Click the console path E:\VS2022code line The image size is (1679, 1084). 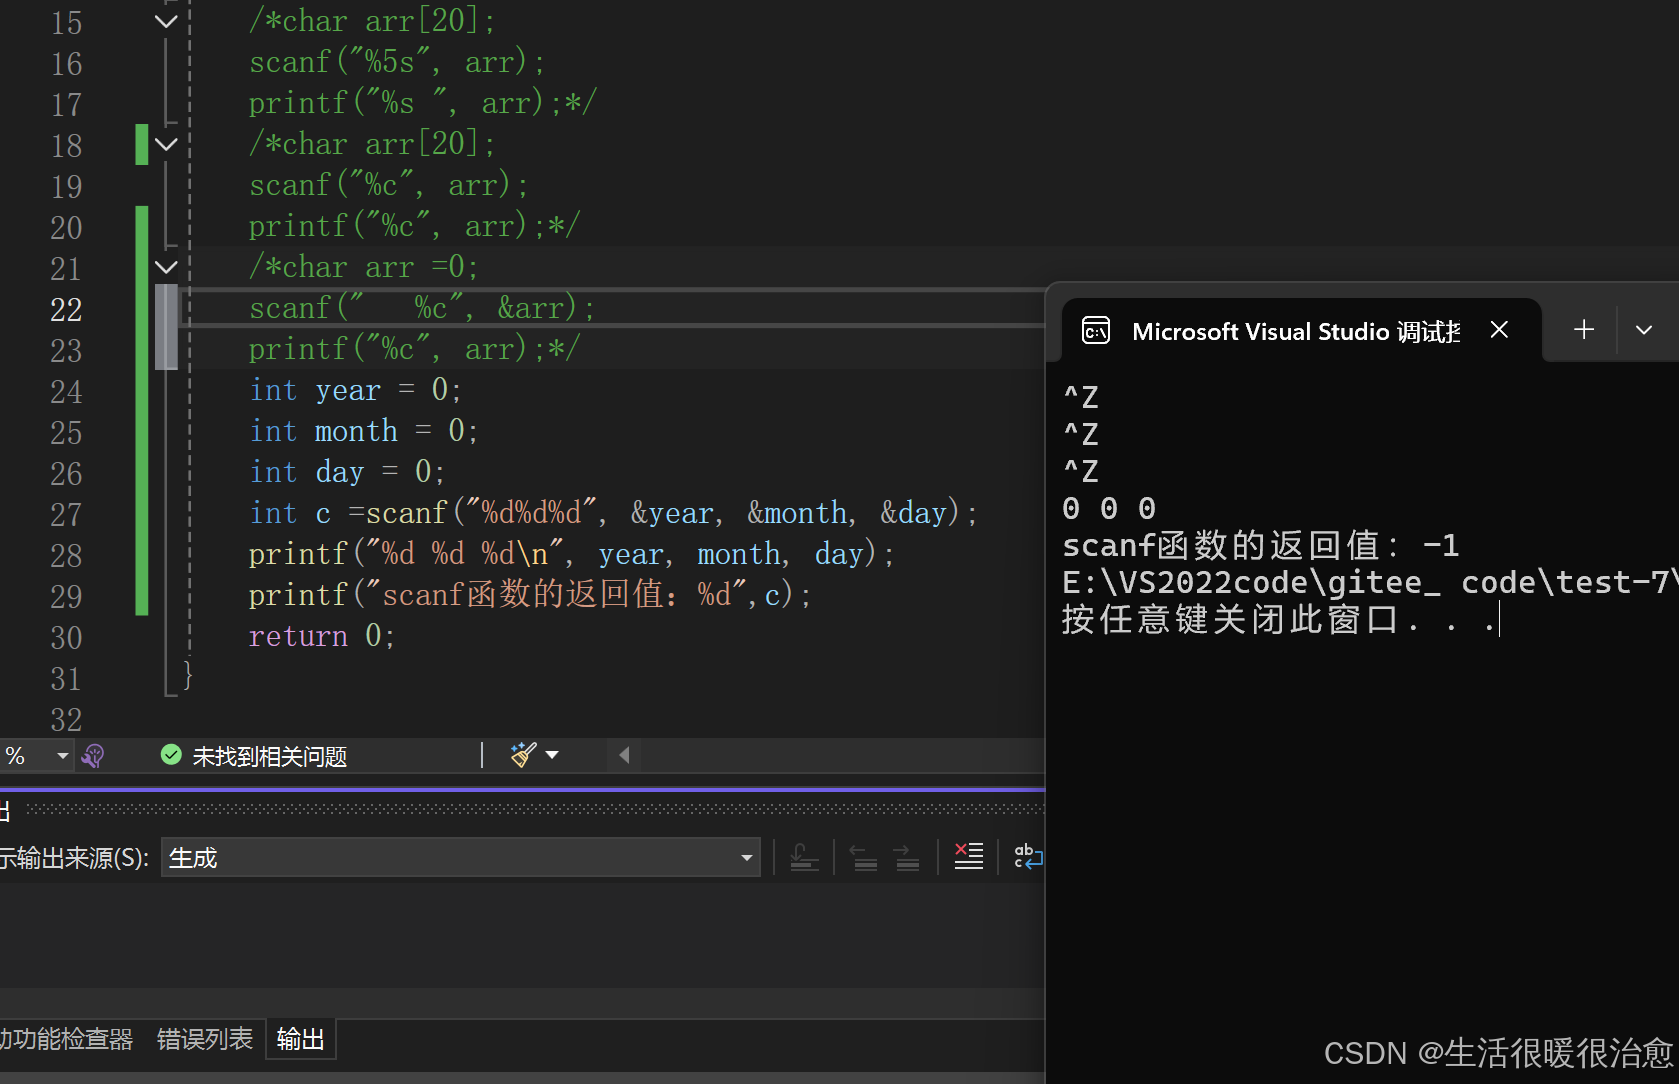point(1370,583)
